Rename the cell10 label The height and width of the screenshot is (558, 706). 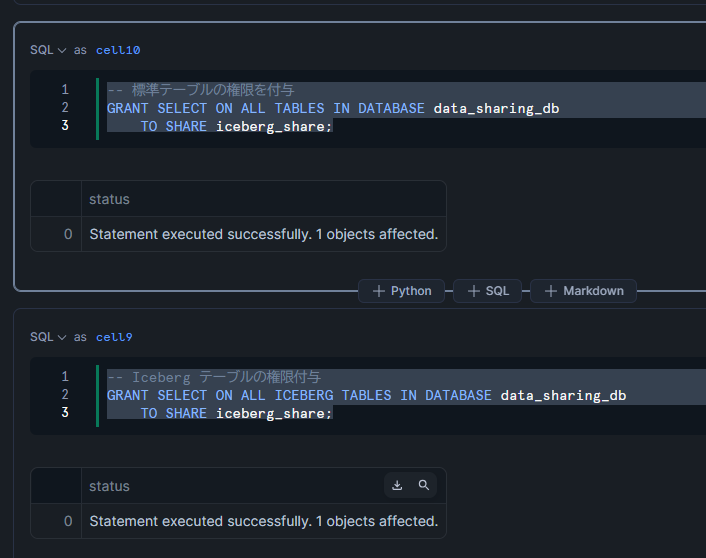pyautogui.click(x=118, y=50)
